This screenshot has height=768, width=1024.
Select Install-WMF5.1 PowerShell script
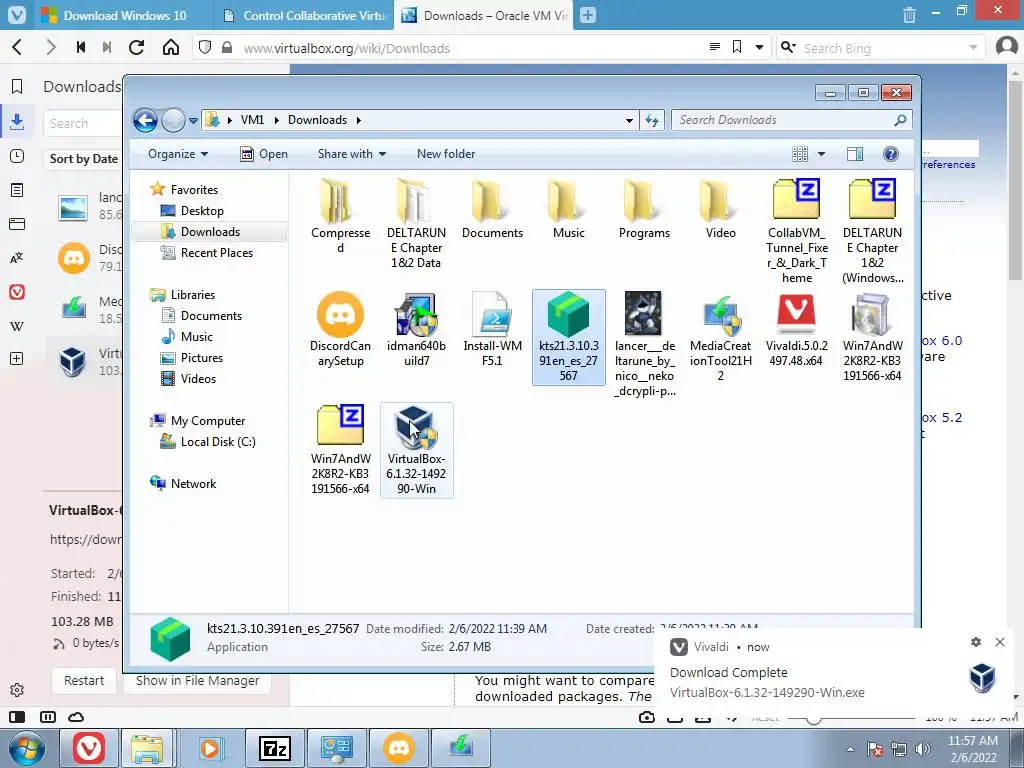(x=492, y=328)
